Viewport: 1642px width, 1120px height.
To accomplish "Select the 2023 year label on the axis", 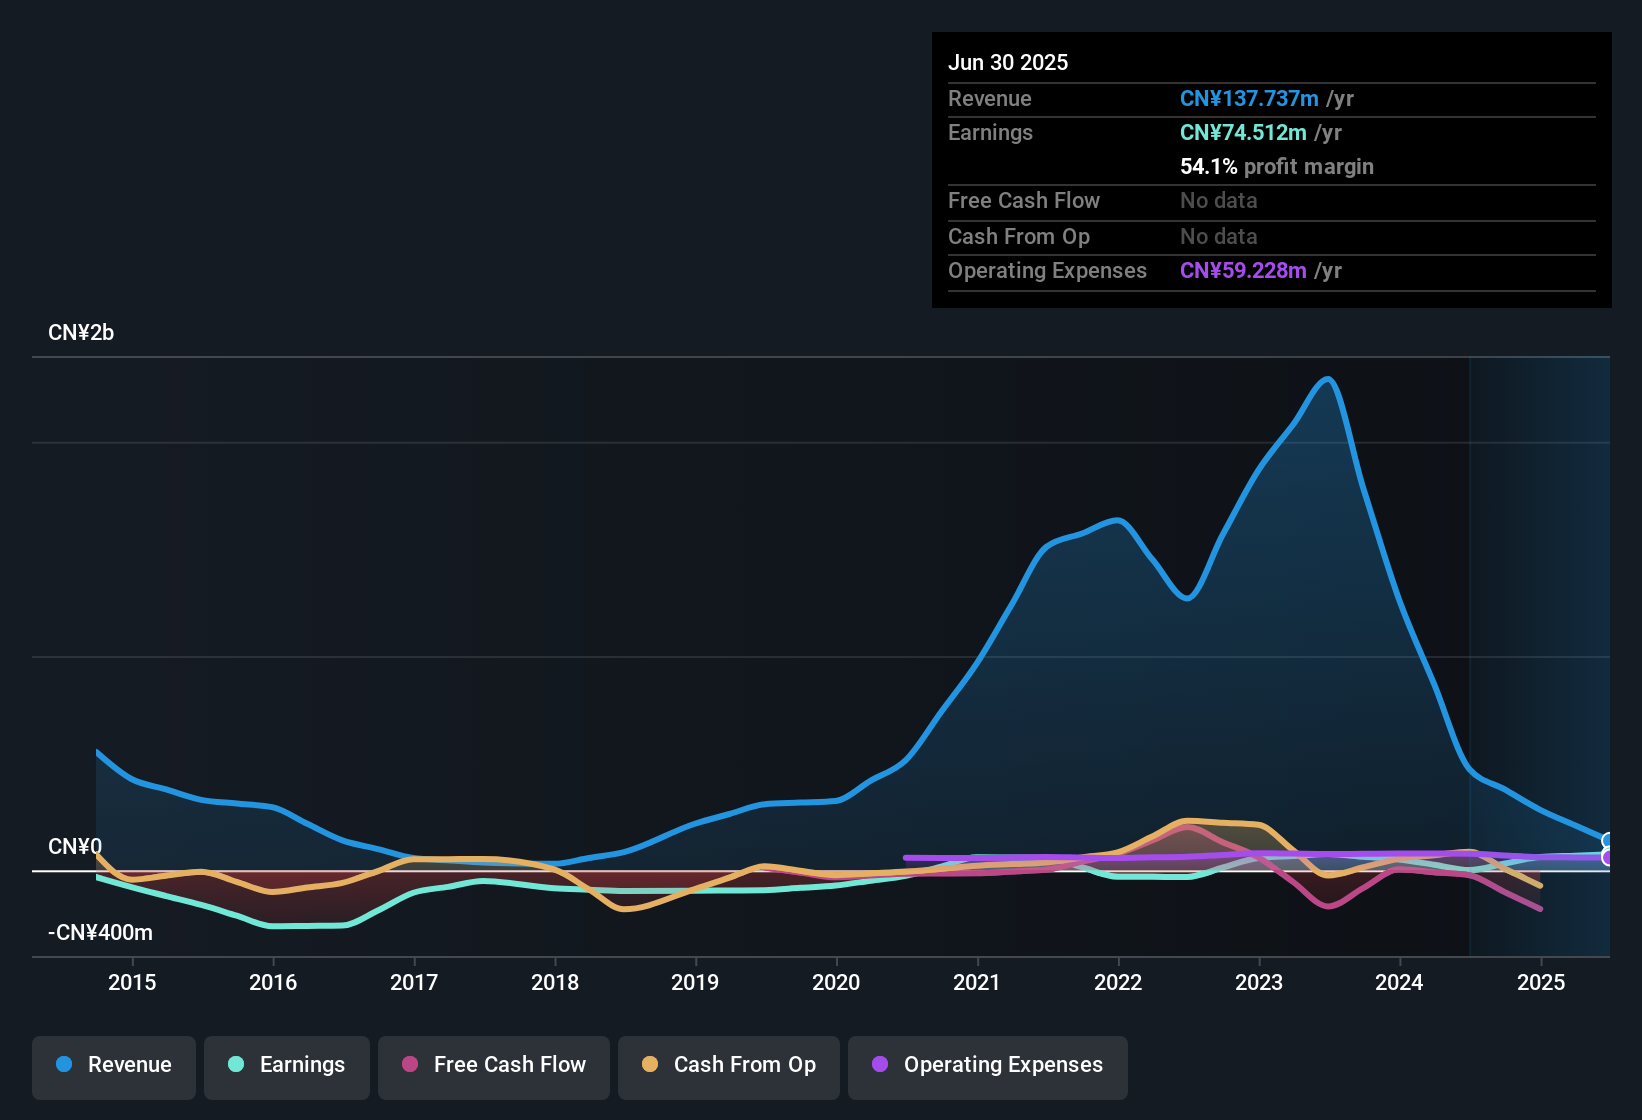I will 1260,983.
